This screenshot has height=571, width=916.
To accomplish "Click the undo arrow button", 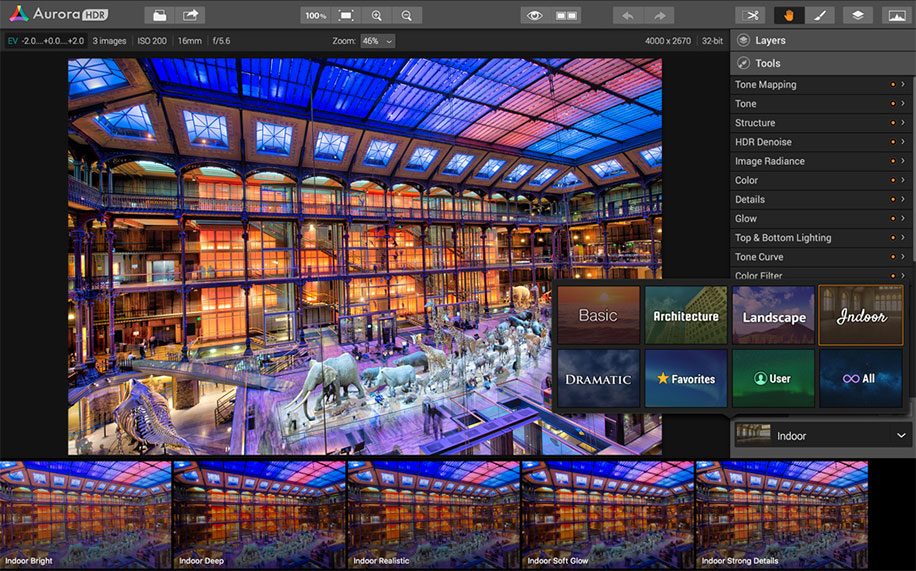I will (628, 15).
